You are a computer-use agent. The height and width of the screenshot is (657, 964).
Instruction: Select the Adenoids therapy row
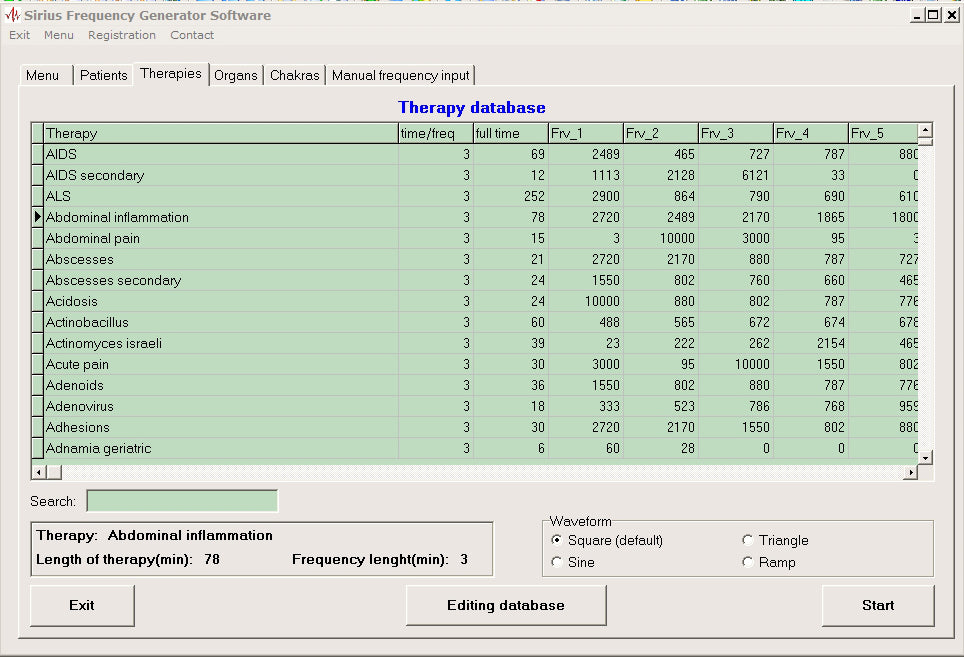point(475,385)
